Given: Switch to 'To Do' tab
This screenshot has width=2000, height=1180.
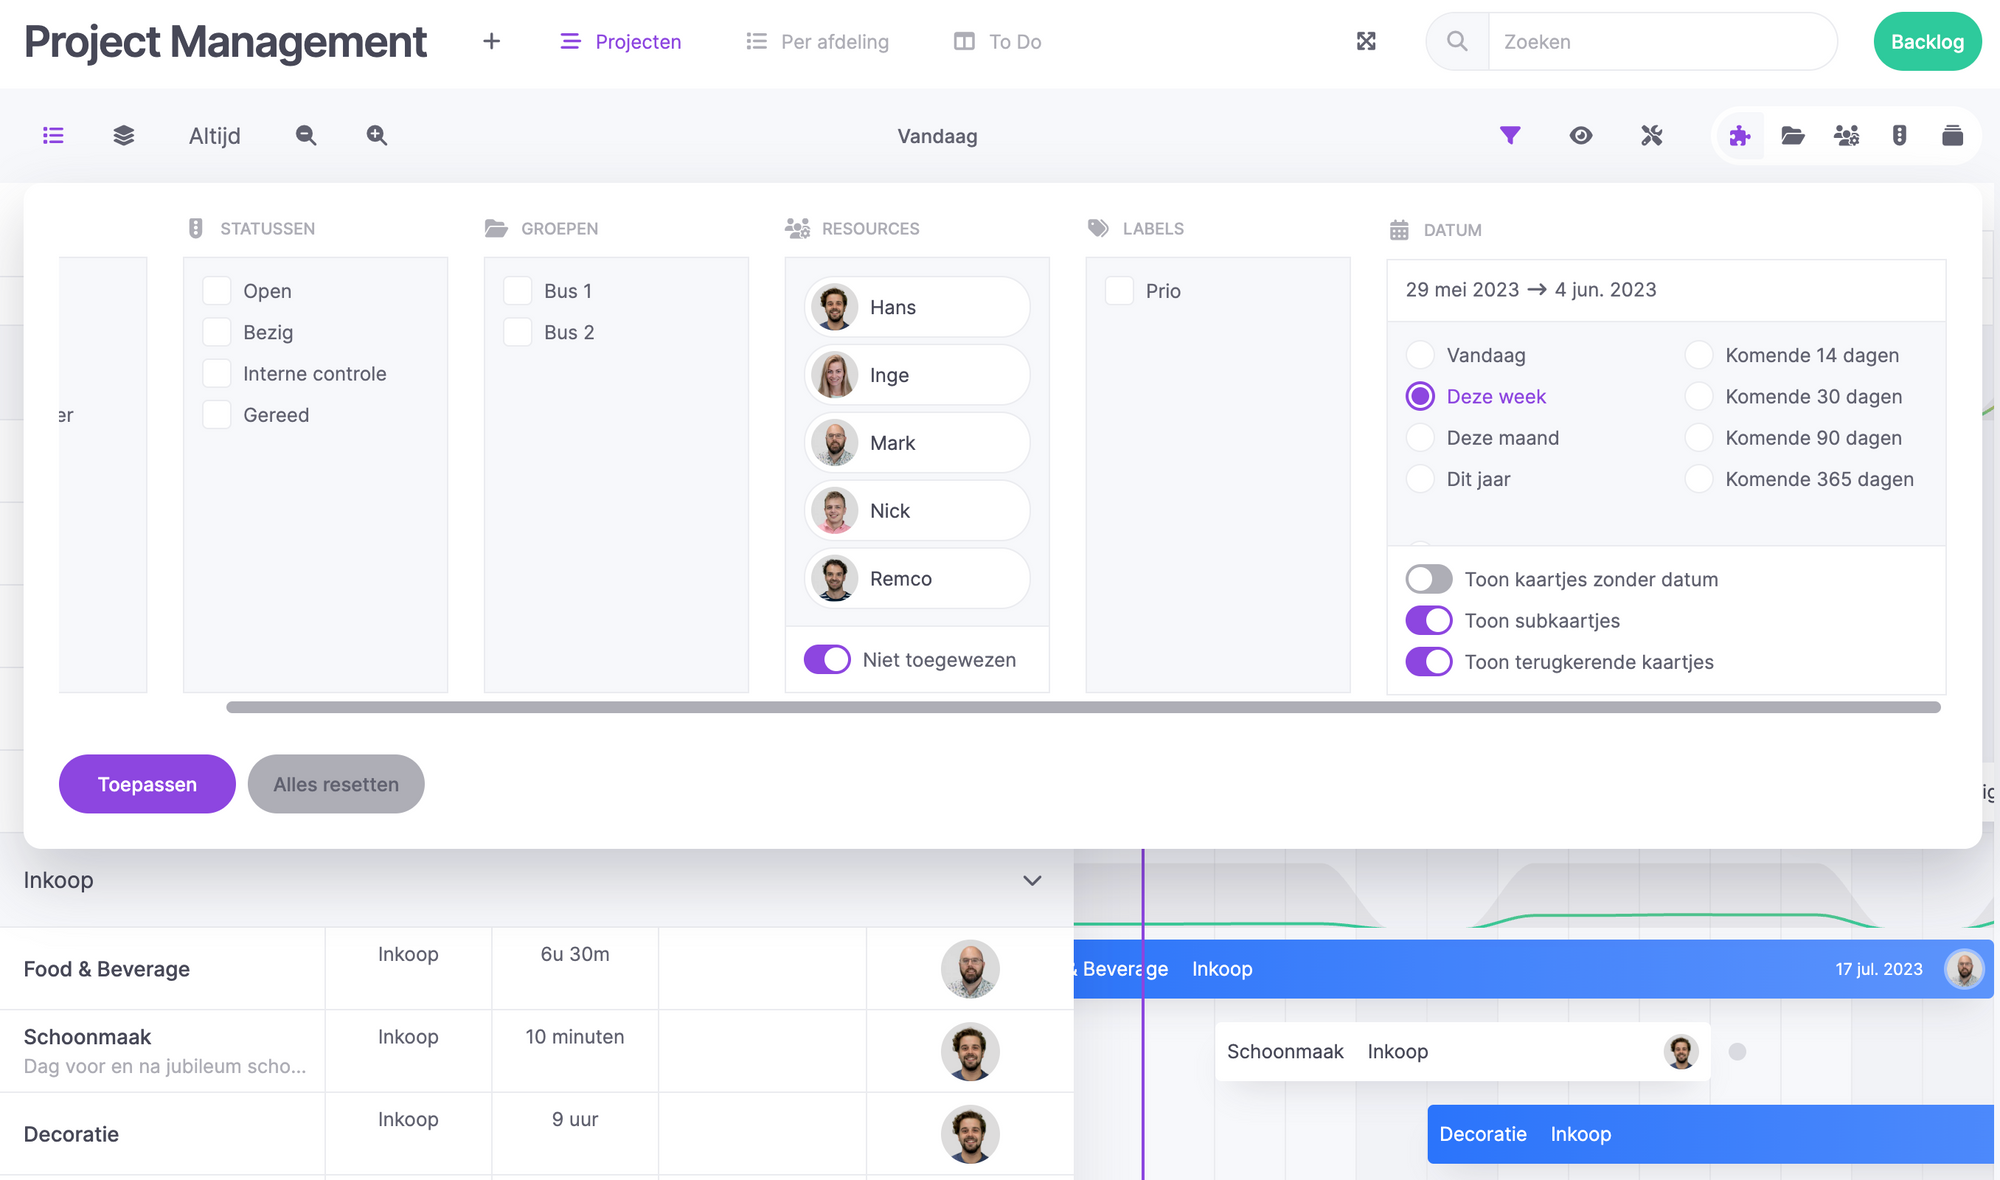Looking at the screenshot, I should (x=1017, y=39).
